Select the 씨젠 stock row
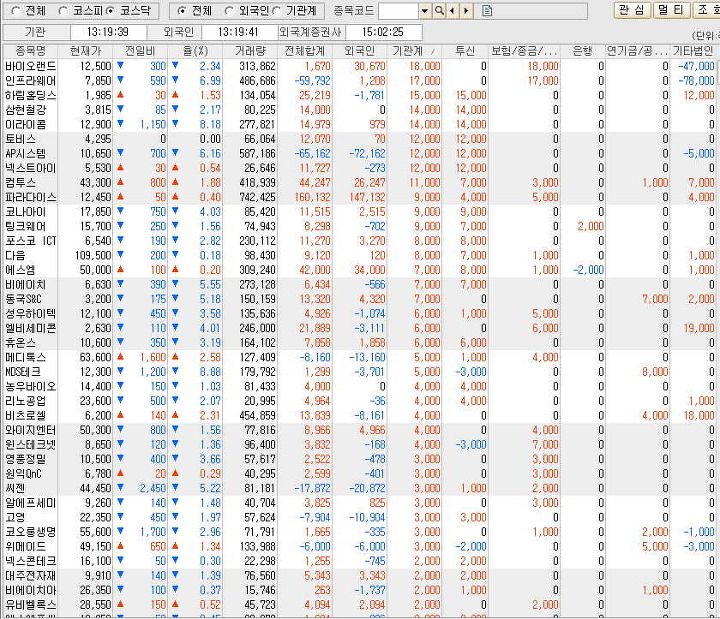The width and height of the screenshot is (720, 619). 360,488
